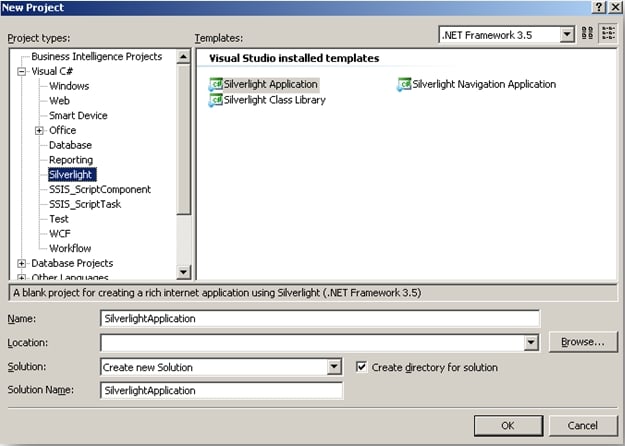Expand the Office tree node

39,130
